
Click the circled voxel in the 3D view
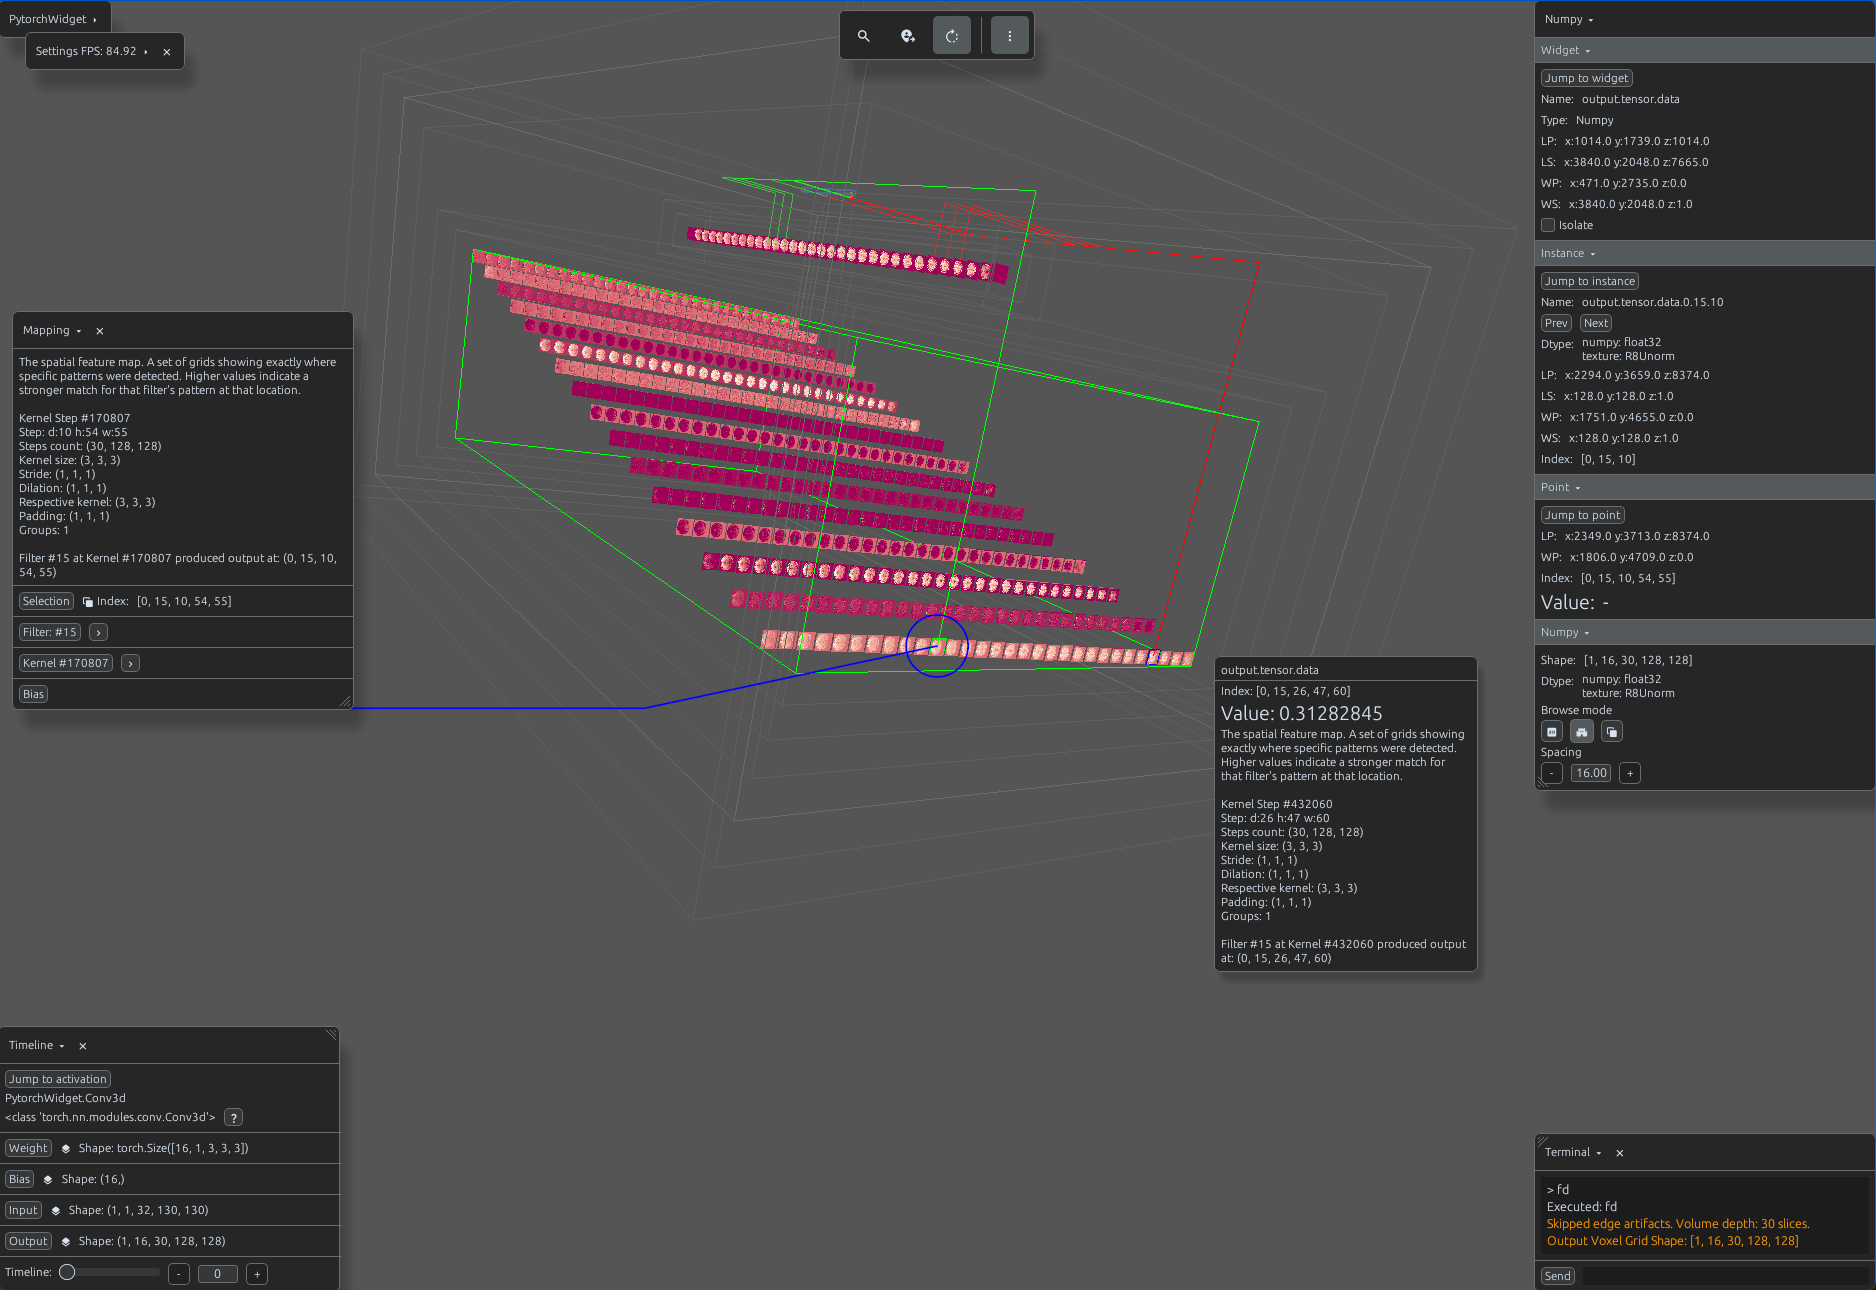tap(938, 646)
